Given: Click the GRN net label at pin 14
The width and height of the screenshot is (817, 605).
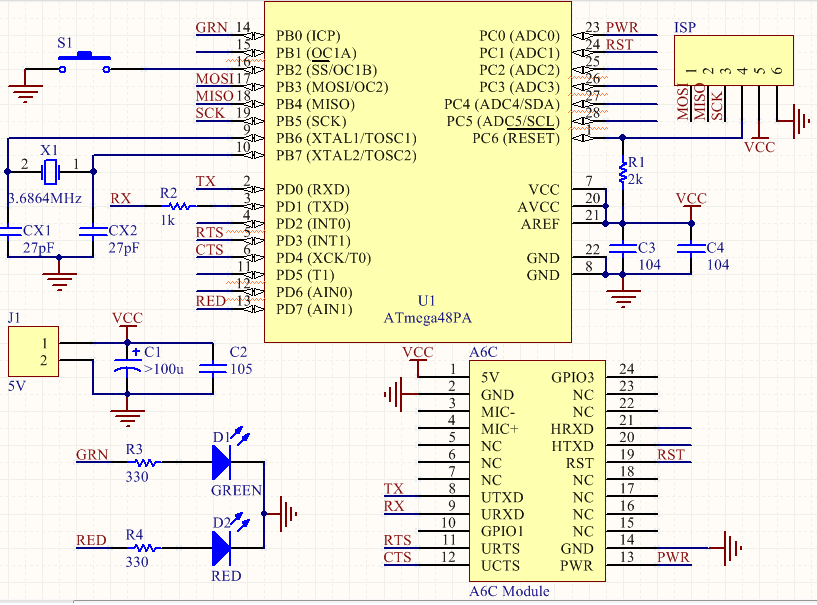Looking at the screenshot, I should (x=212, y=28).
